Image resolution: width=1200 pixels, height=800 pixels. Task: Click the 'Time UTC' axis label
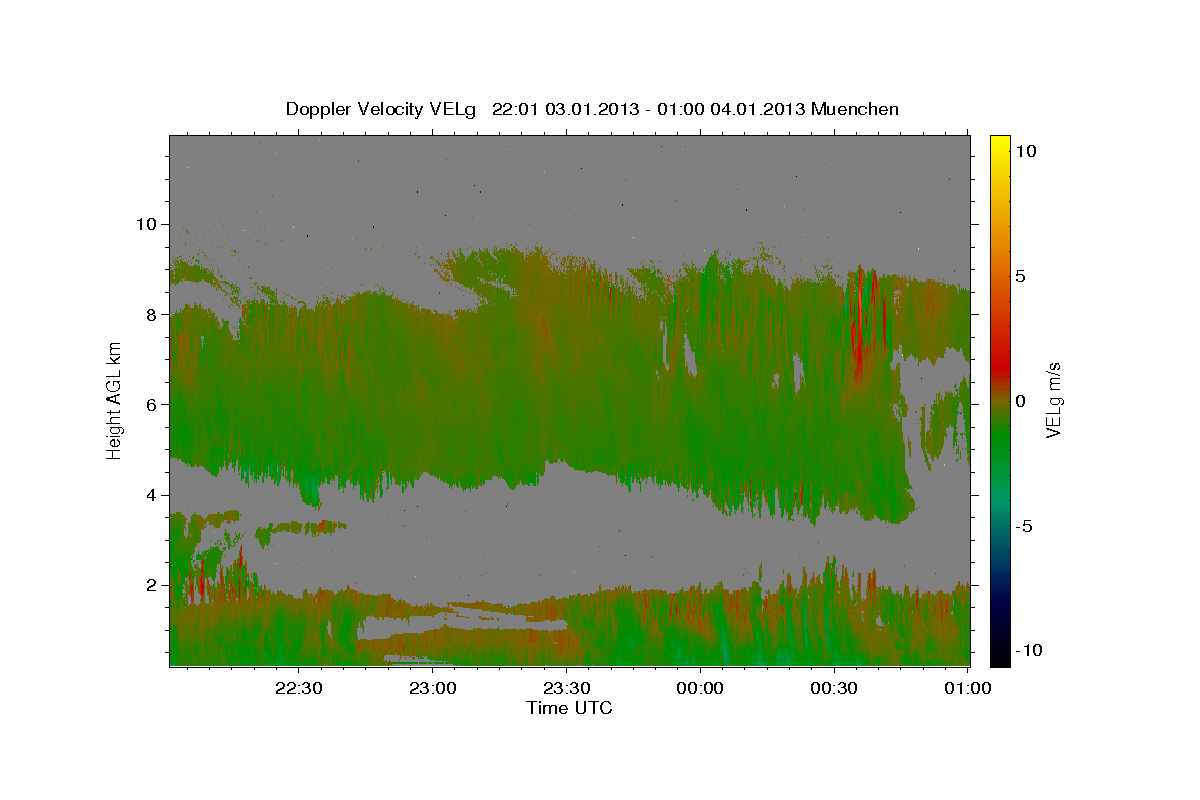[569, 708]
